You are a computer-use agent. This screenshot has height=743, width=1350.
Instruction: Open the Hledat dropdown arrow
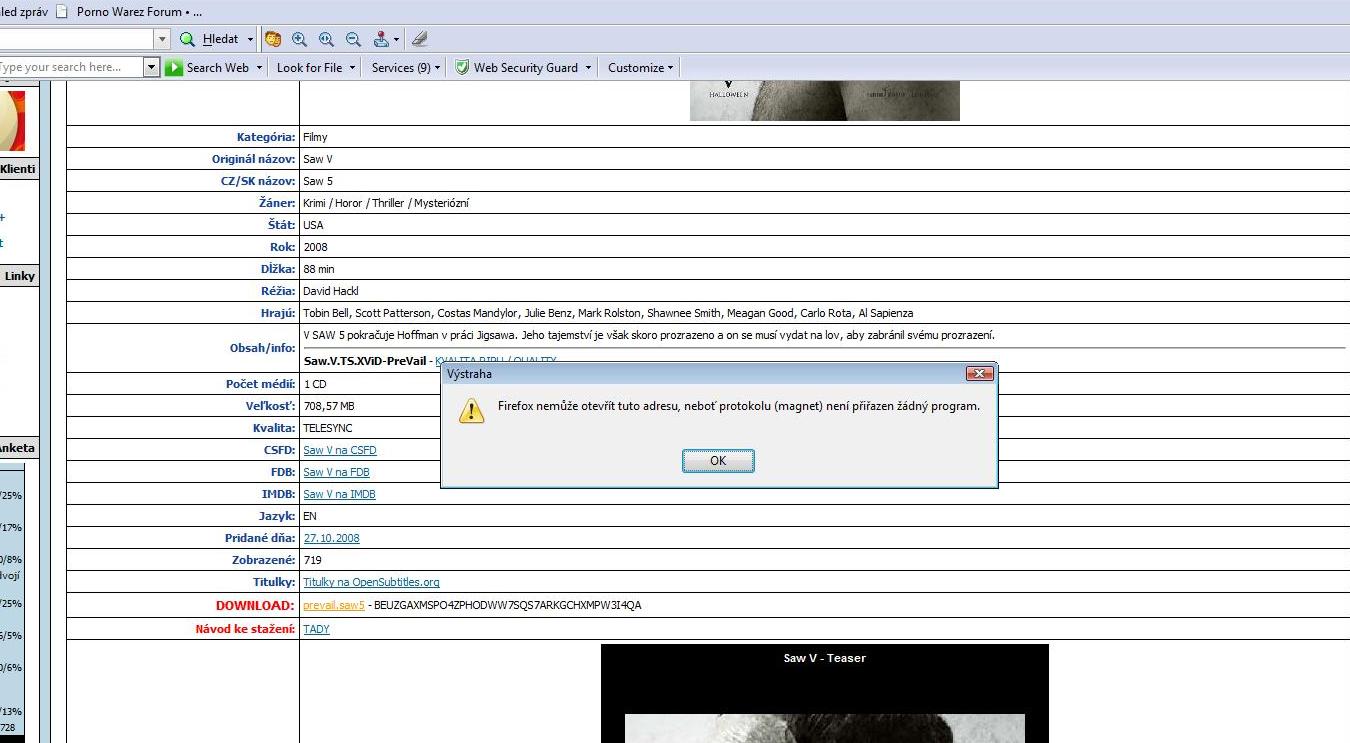click(250, 39)
